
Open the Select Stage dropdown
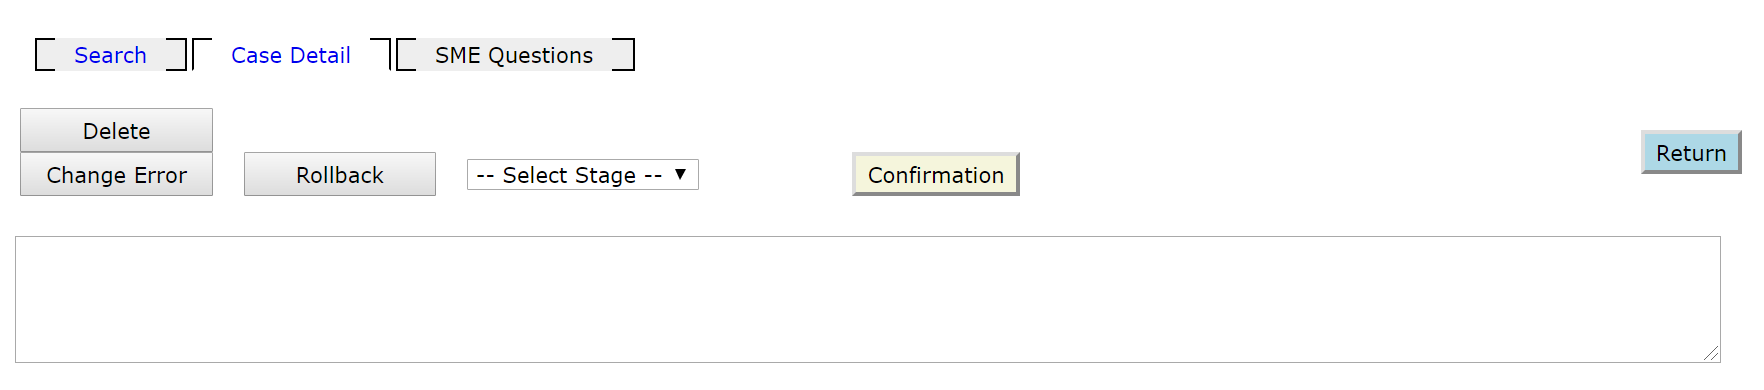[x=583, y=175]
